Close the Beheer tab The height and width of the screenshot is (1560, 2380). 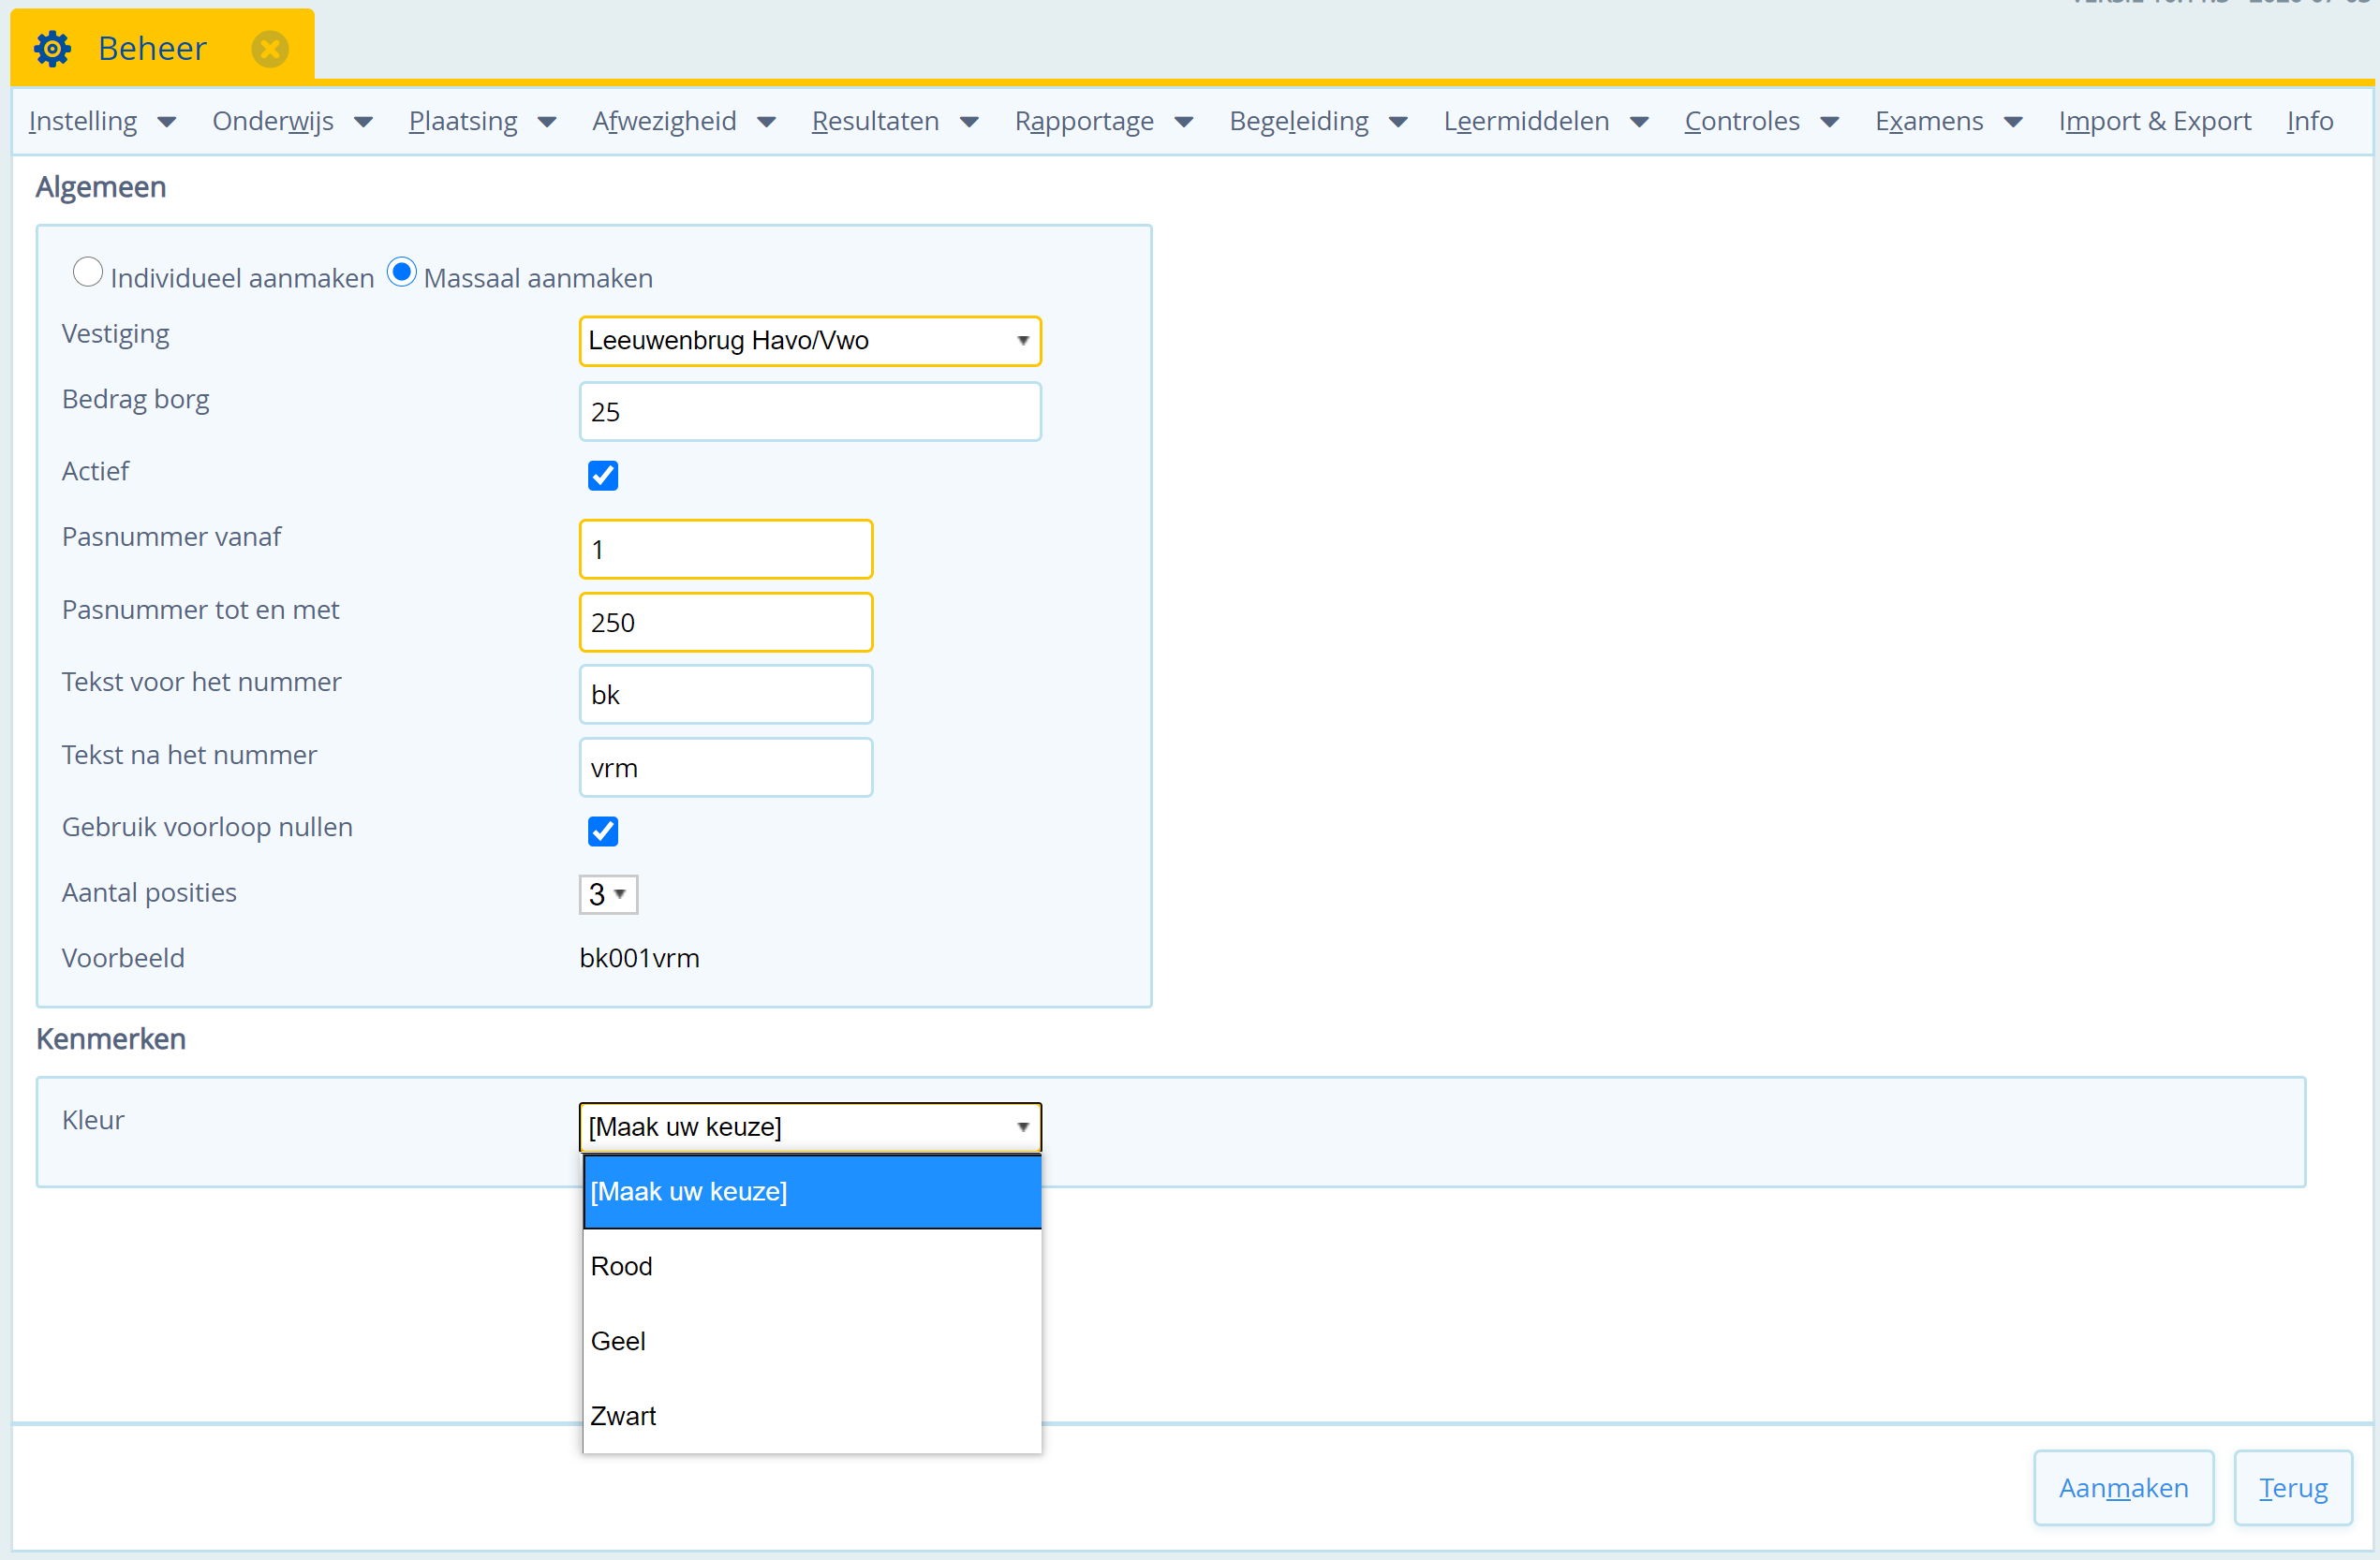coord(270,48)
